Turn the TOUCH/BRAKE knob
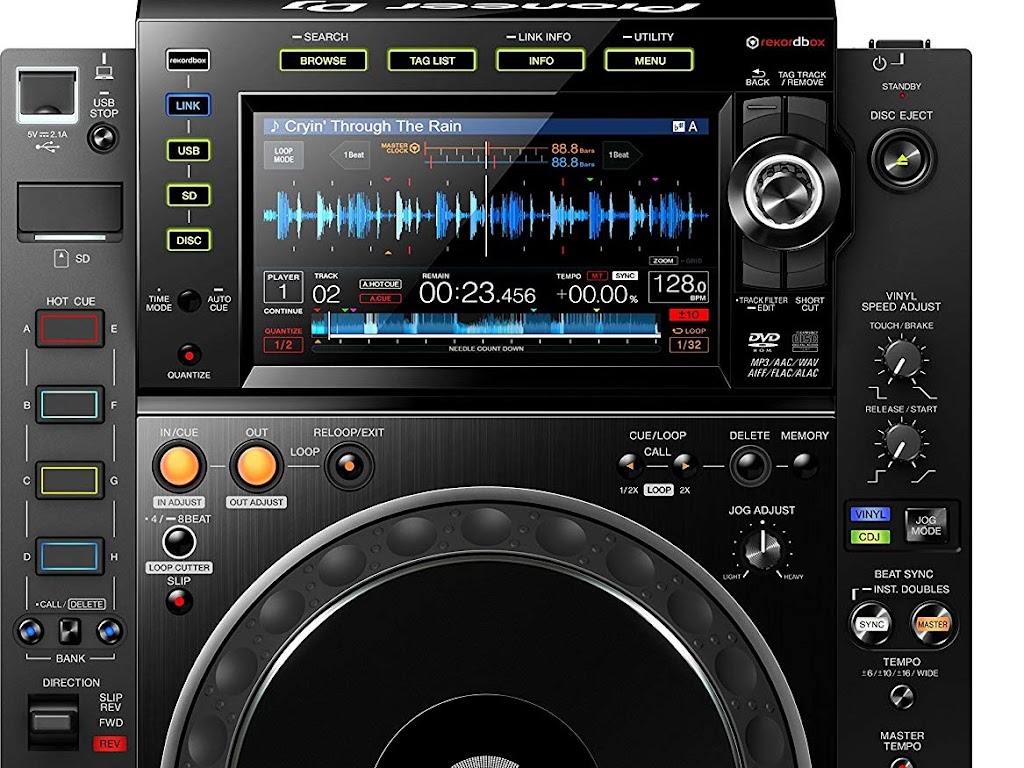1024x768 pixels. tap(902, 359)
